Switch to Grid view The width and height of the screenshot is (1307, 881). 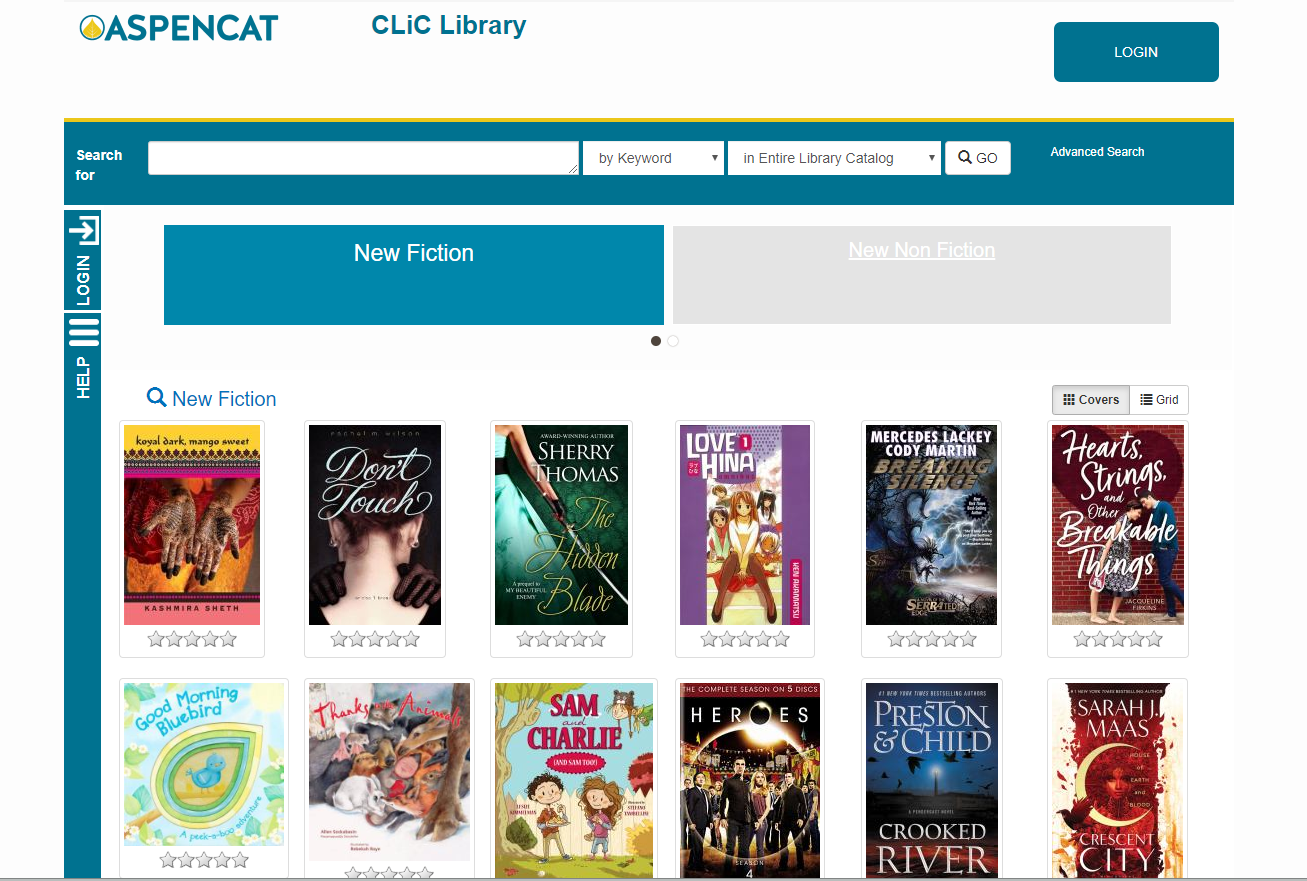tap(1159, 400)
